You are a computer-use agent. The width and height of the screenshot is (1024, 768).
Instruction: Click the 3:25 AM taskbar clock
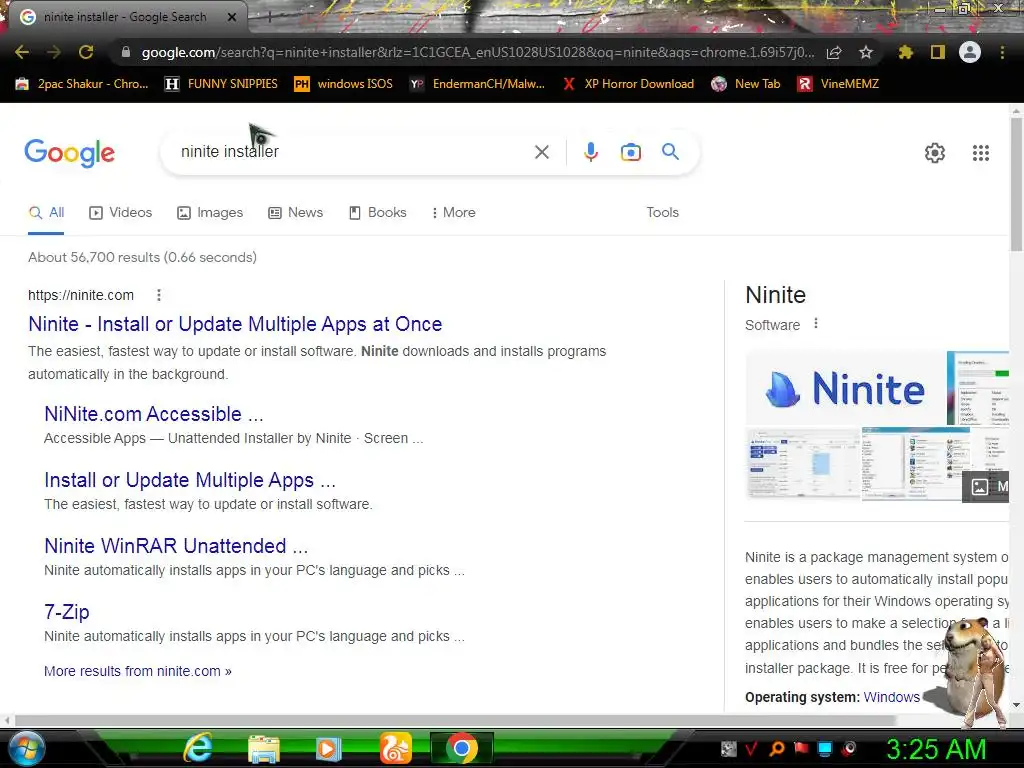[x=935, y=749]
